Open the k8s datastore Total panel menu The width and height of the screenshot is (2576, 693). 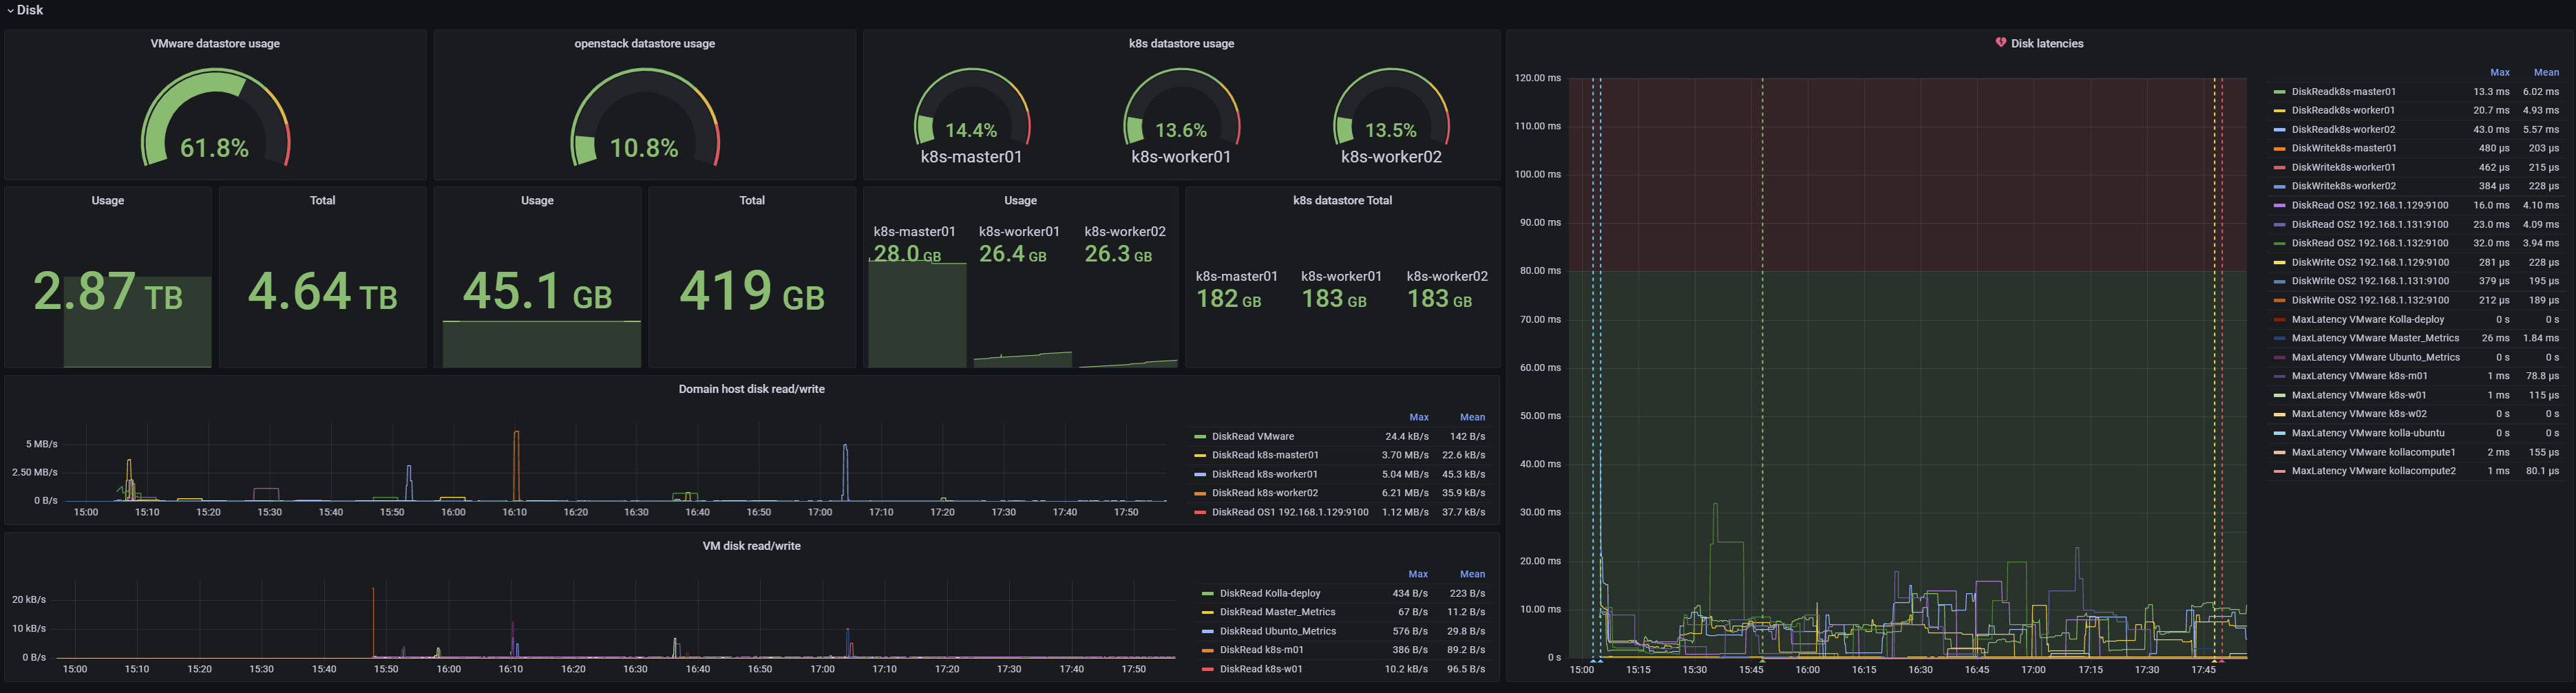(x=1342, y=200)
